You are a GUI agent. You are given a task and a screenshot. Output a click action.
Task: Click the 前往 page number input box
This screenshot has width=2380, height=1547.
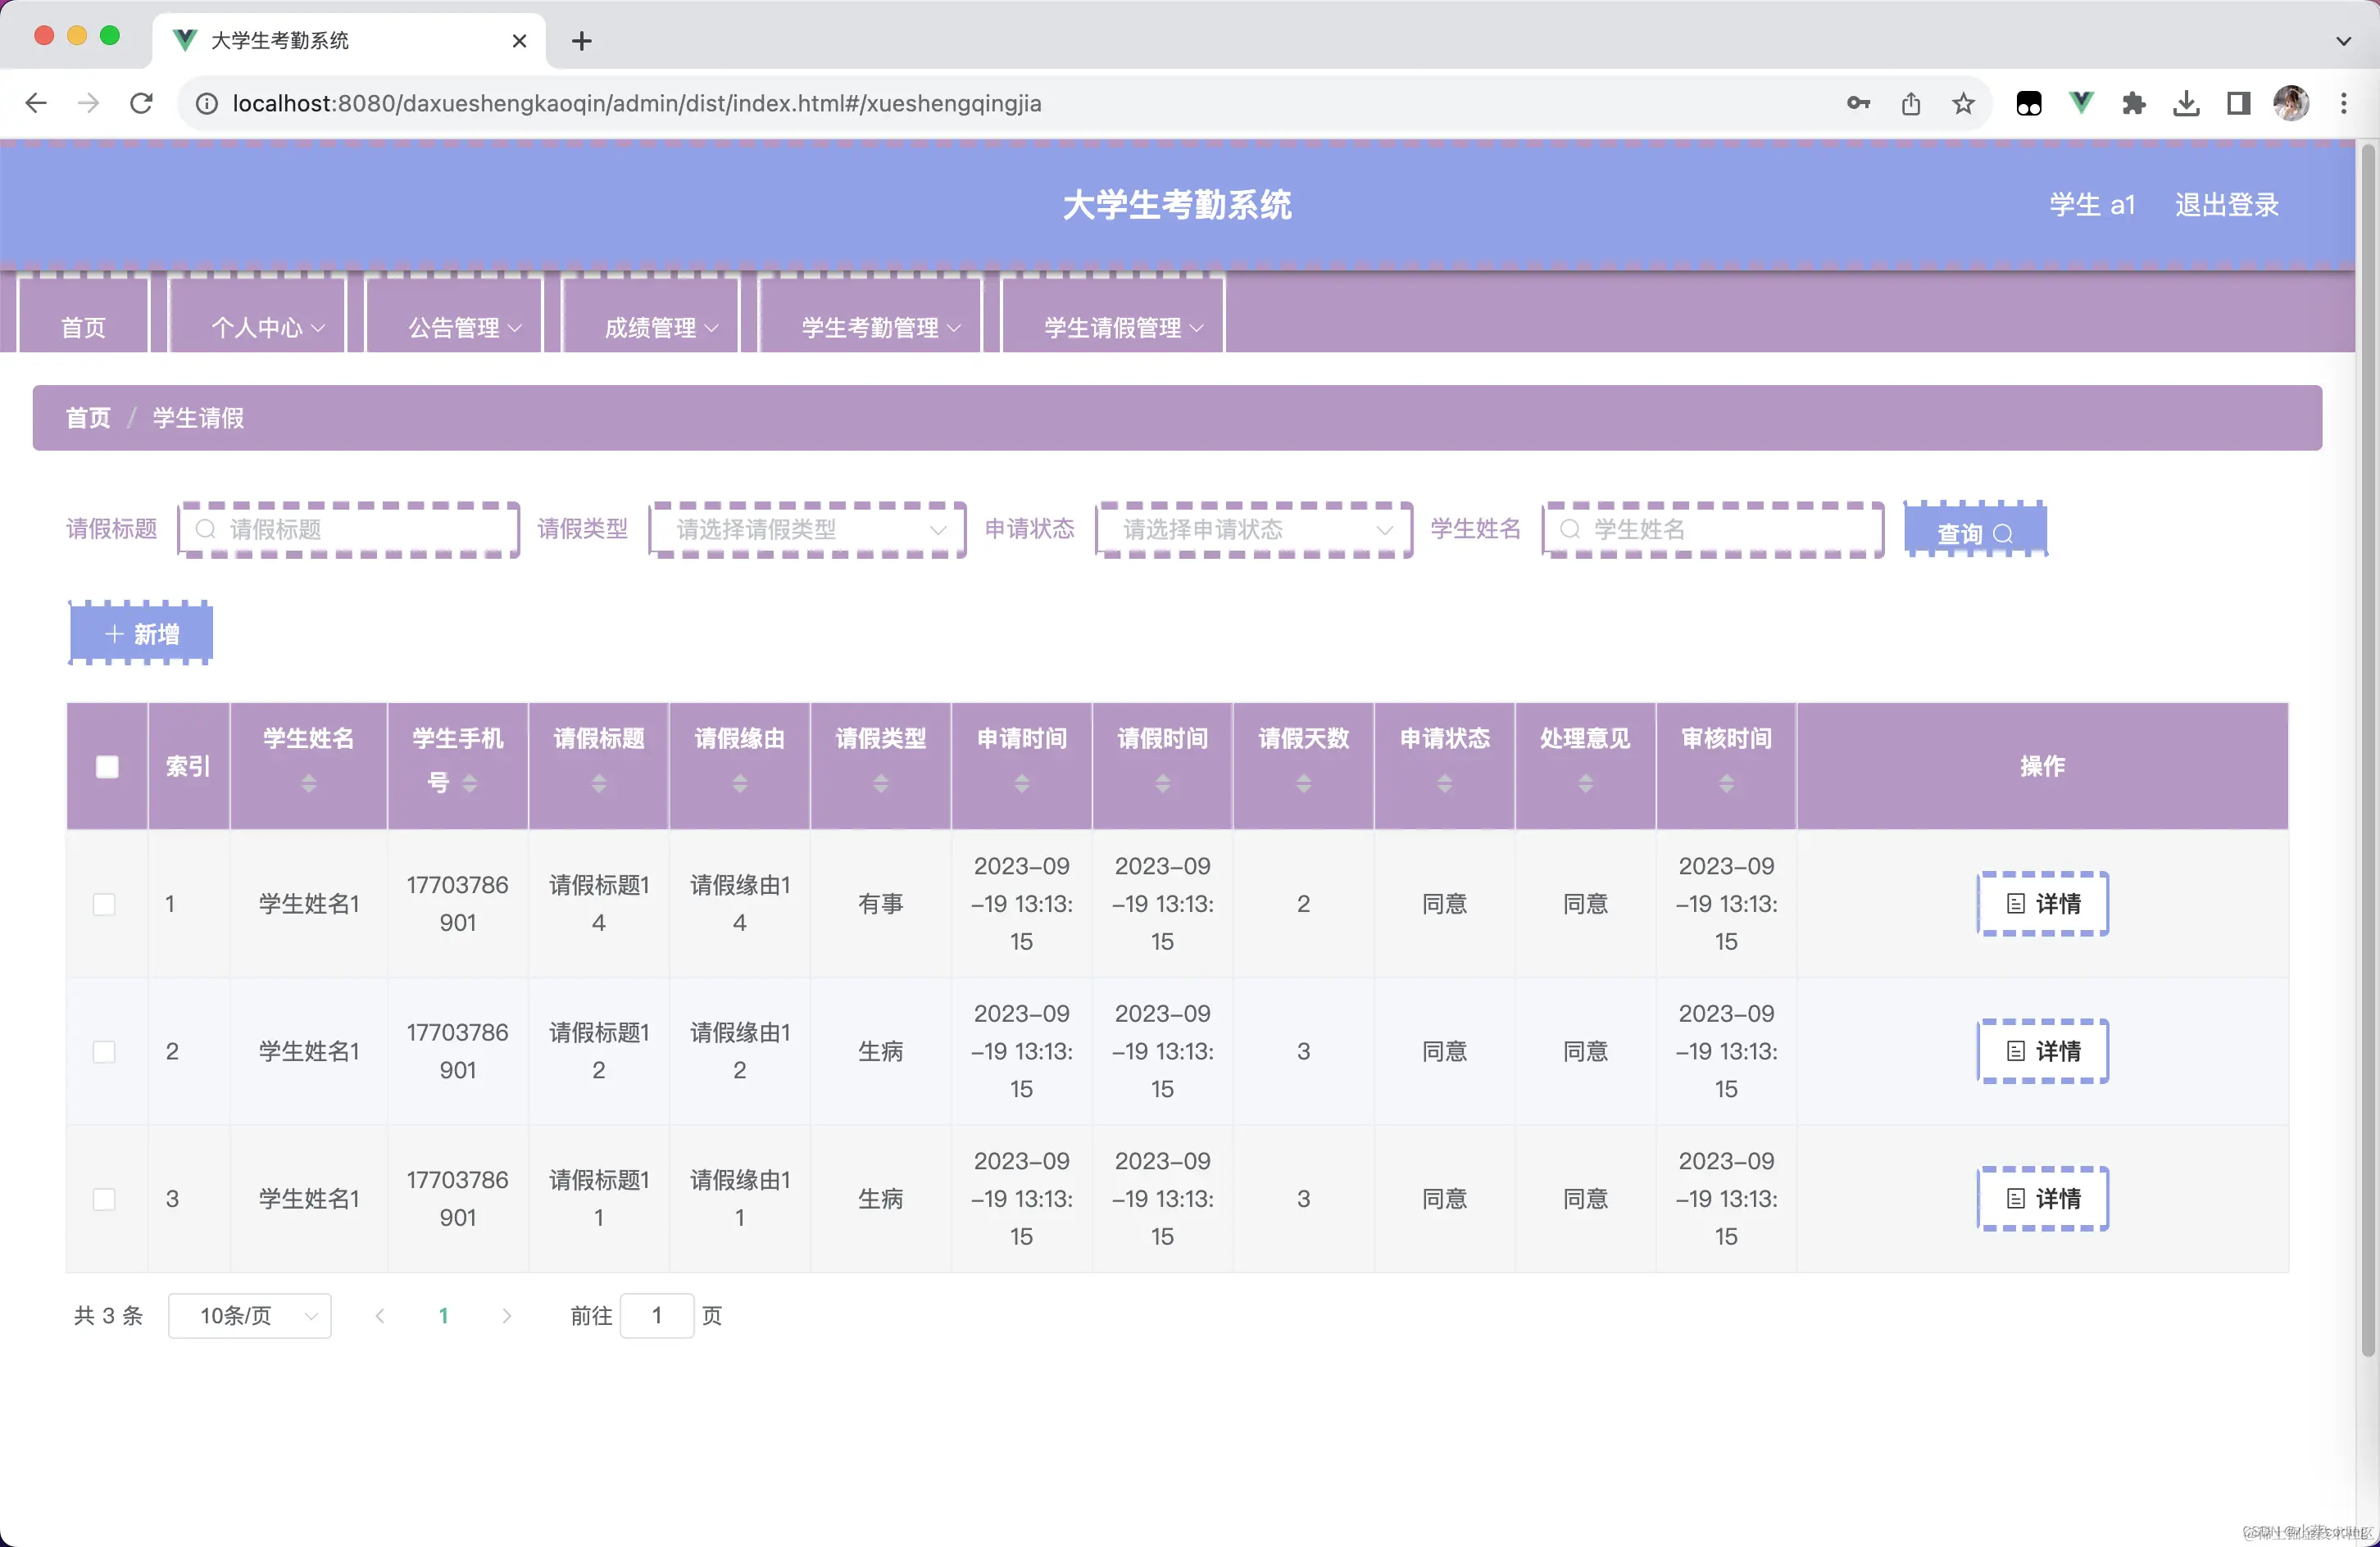pyautogui.click(x=657, y=1316)
